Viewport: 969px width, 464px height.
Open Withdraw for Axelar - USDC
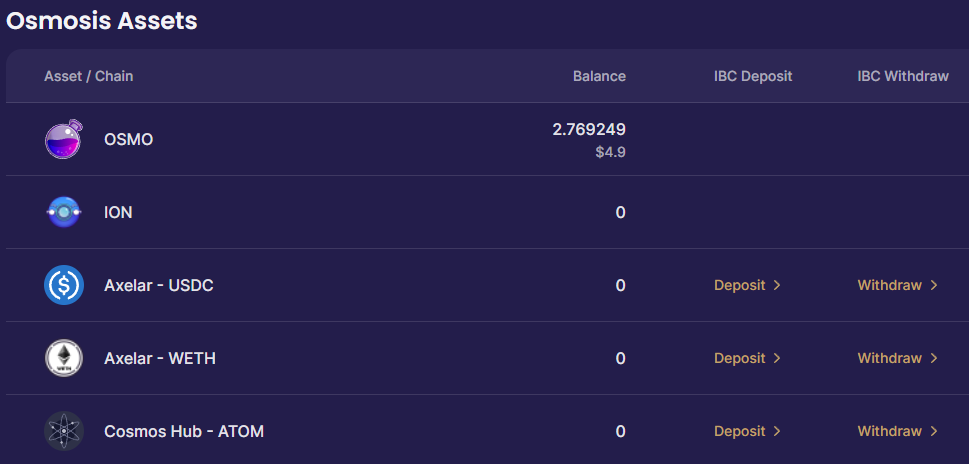coord(897,285)
